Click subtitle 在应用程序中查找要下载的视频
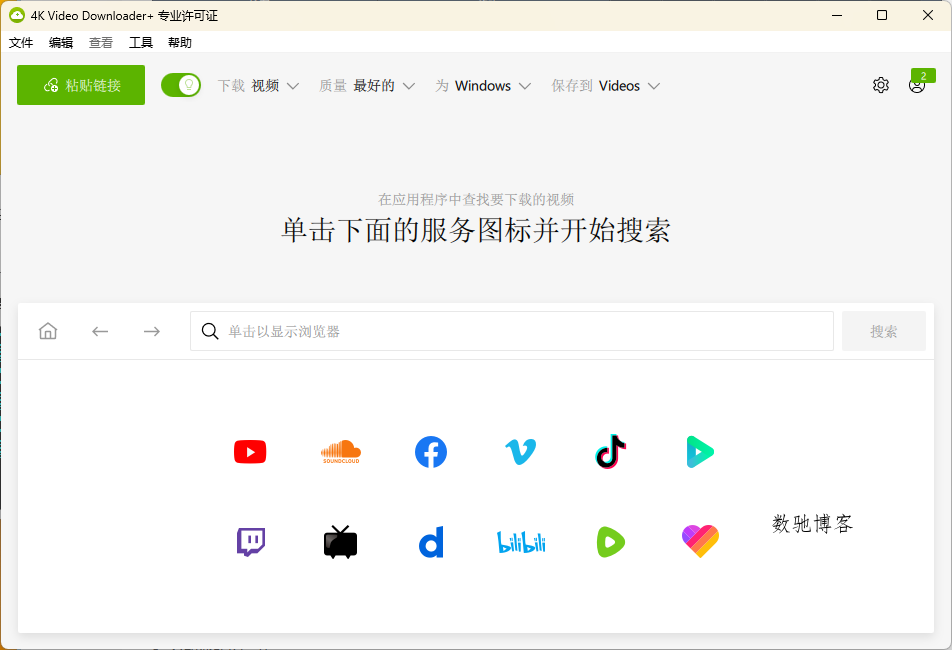This screenshot has height=650, width=952. [x=476, y=199]
